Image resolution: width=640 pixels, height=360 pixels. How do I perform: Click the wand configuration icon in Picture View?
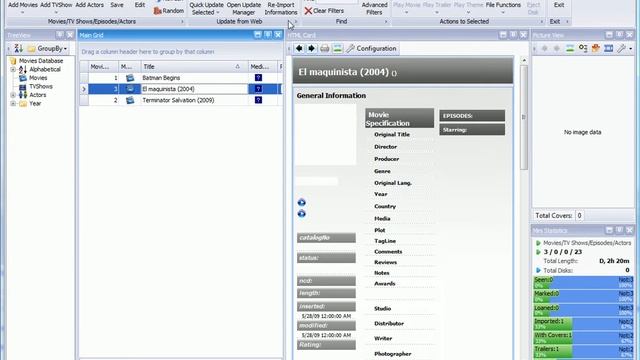(621, 49)
